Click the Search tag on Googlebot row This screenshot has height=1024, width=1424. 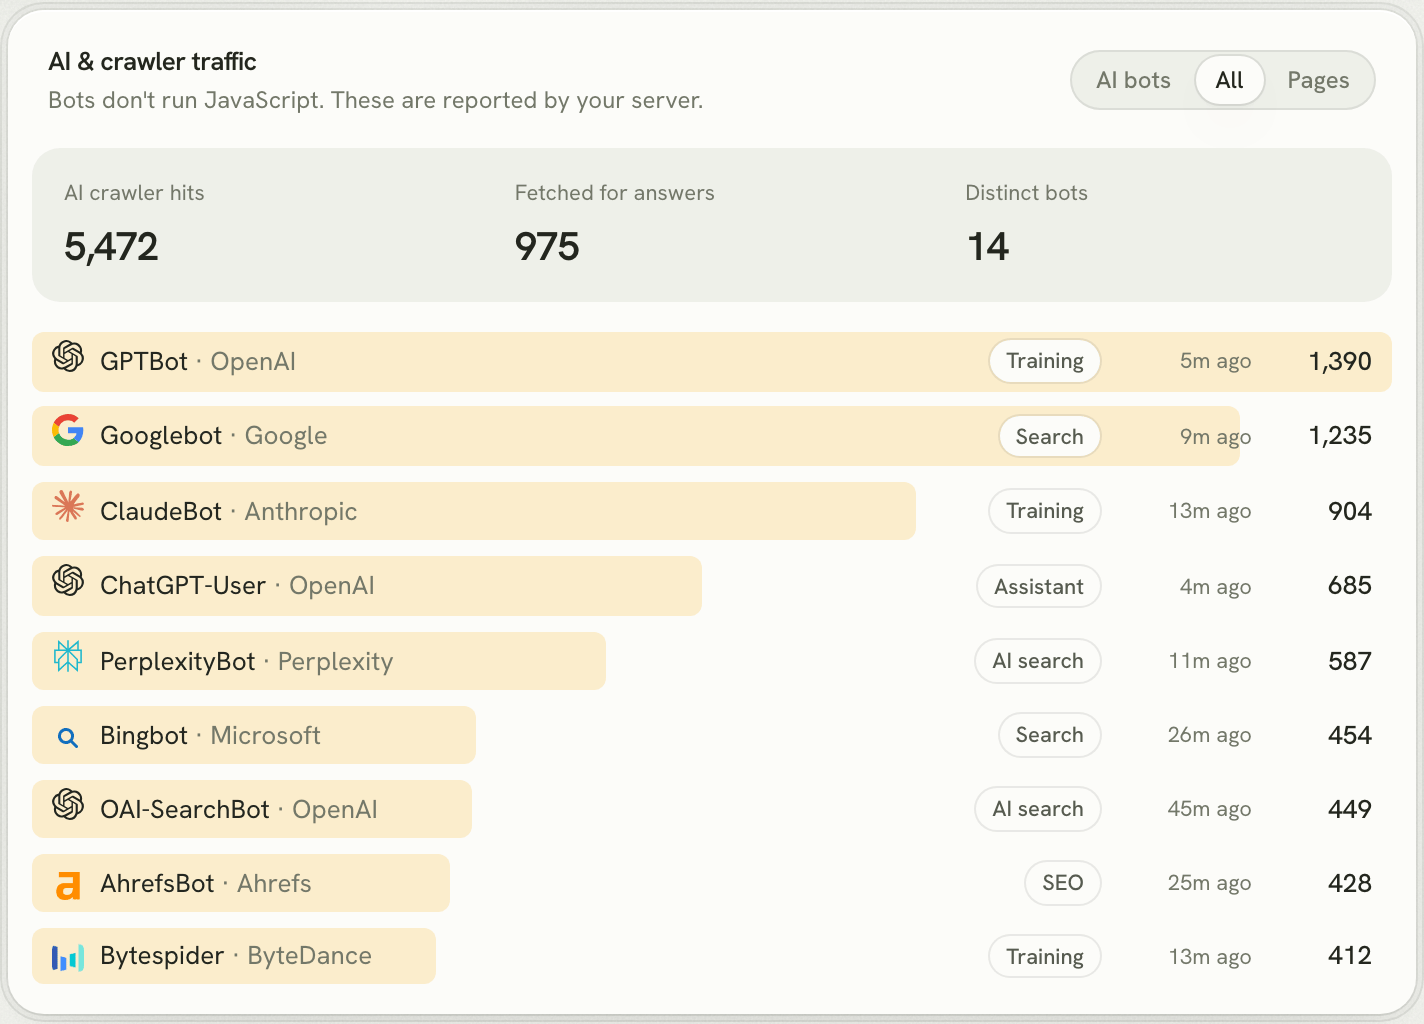click(1050, 436)
